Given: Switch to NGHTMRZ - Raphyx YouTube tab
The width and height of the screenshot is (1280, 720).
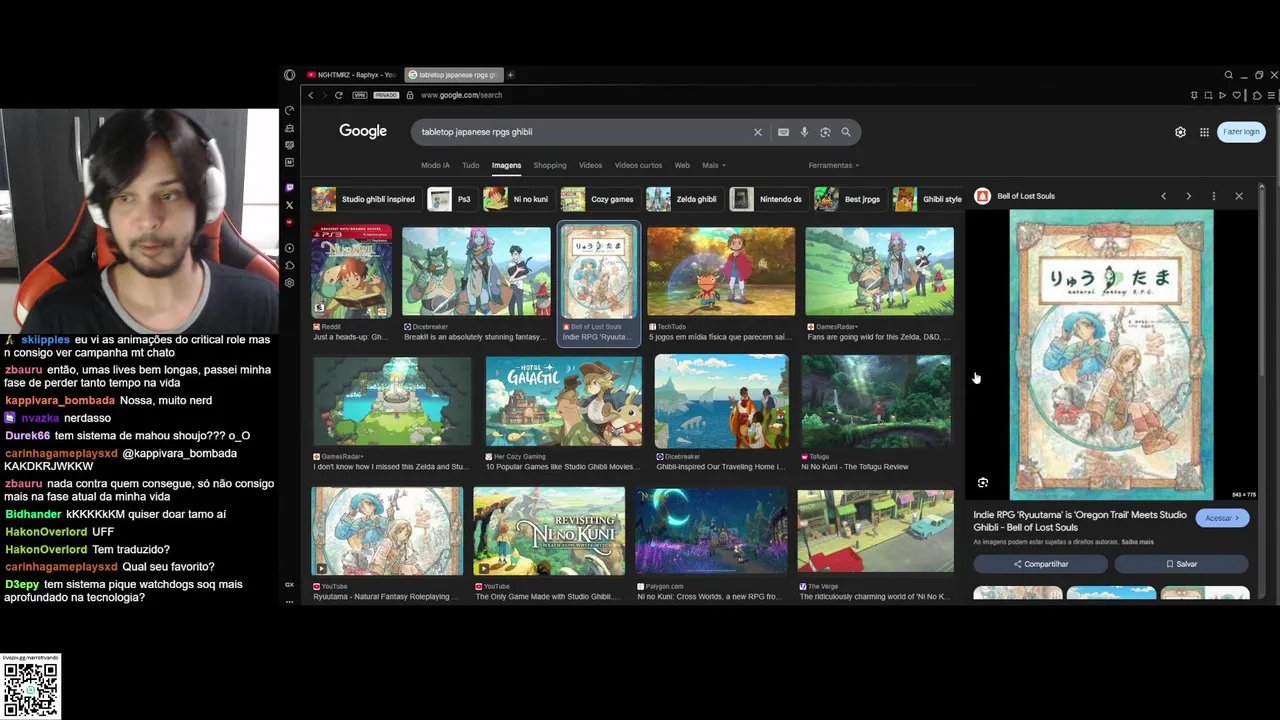Looking at the screenshot, I should click(x=352, y=75).
